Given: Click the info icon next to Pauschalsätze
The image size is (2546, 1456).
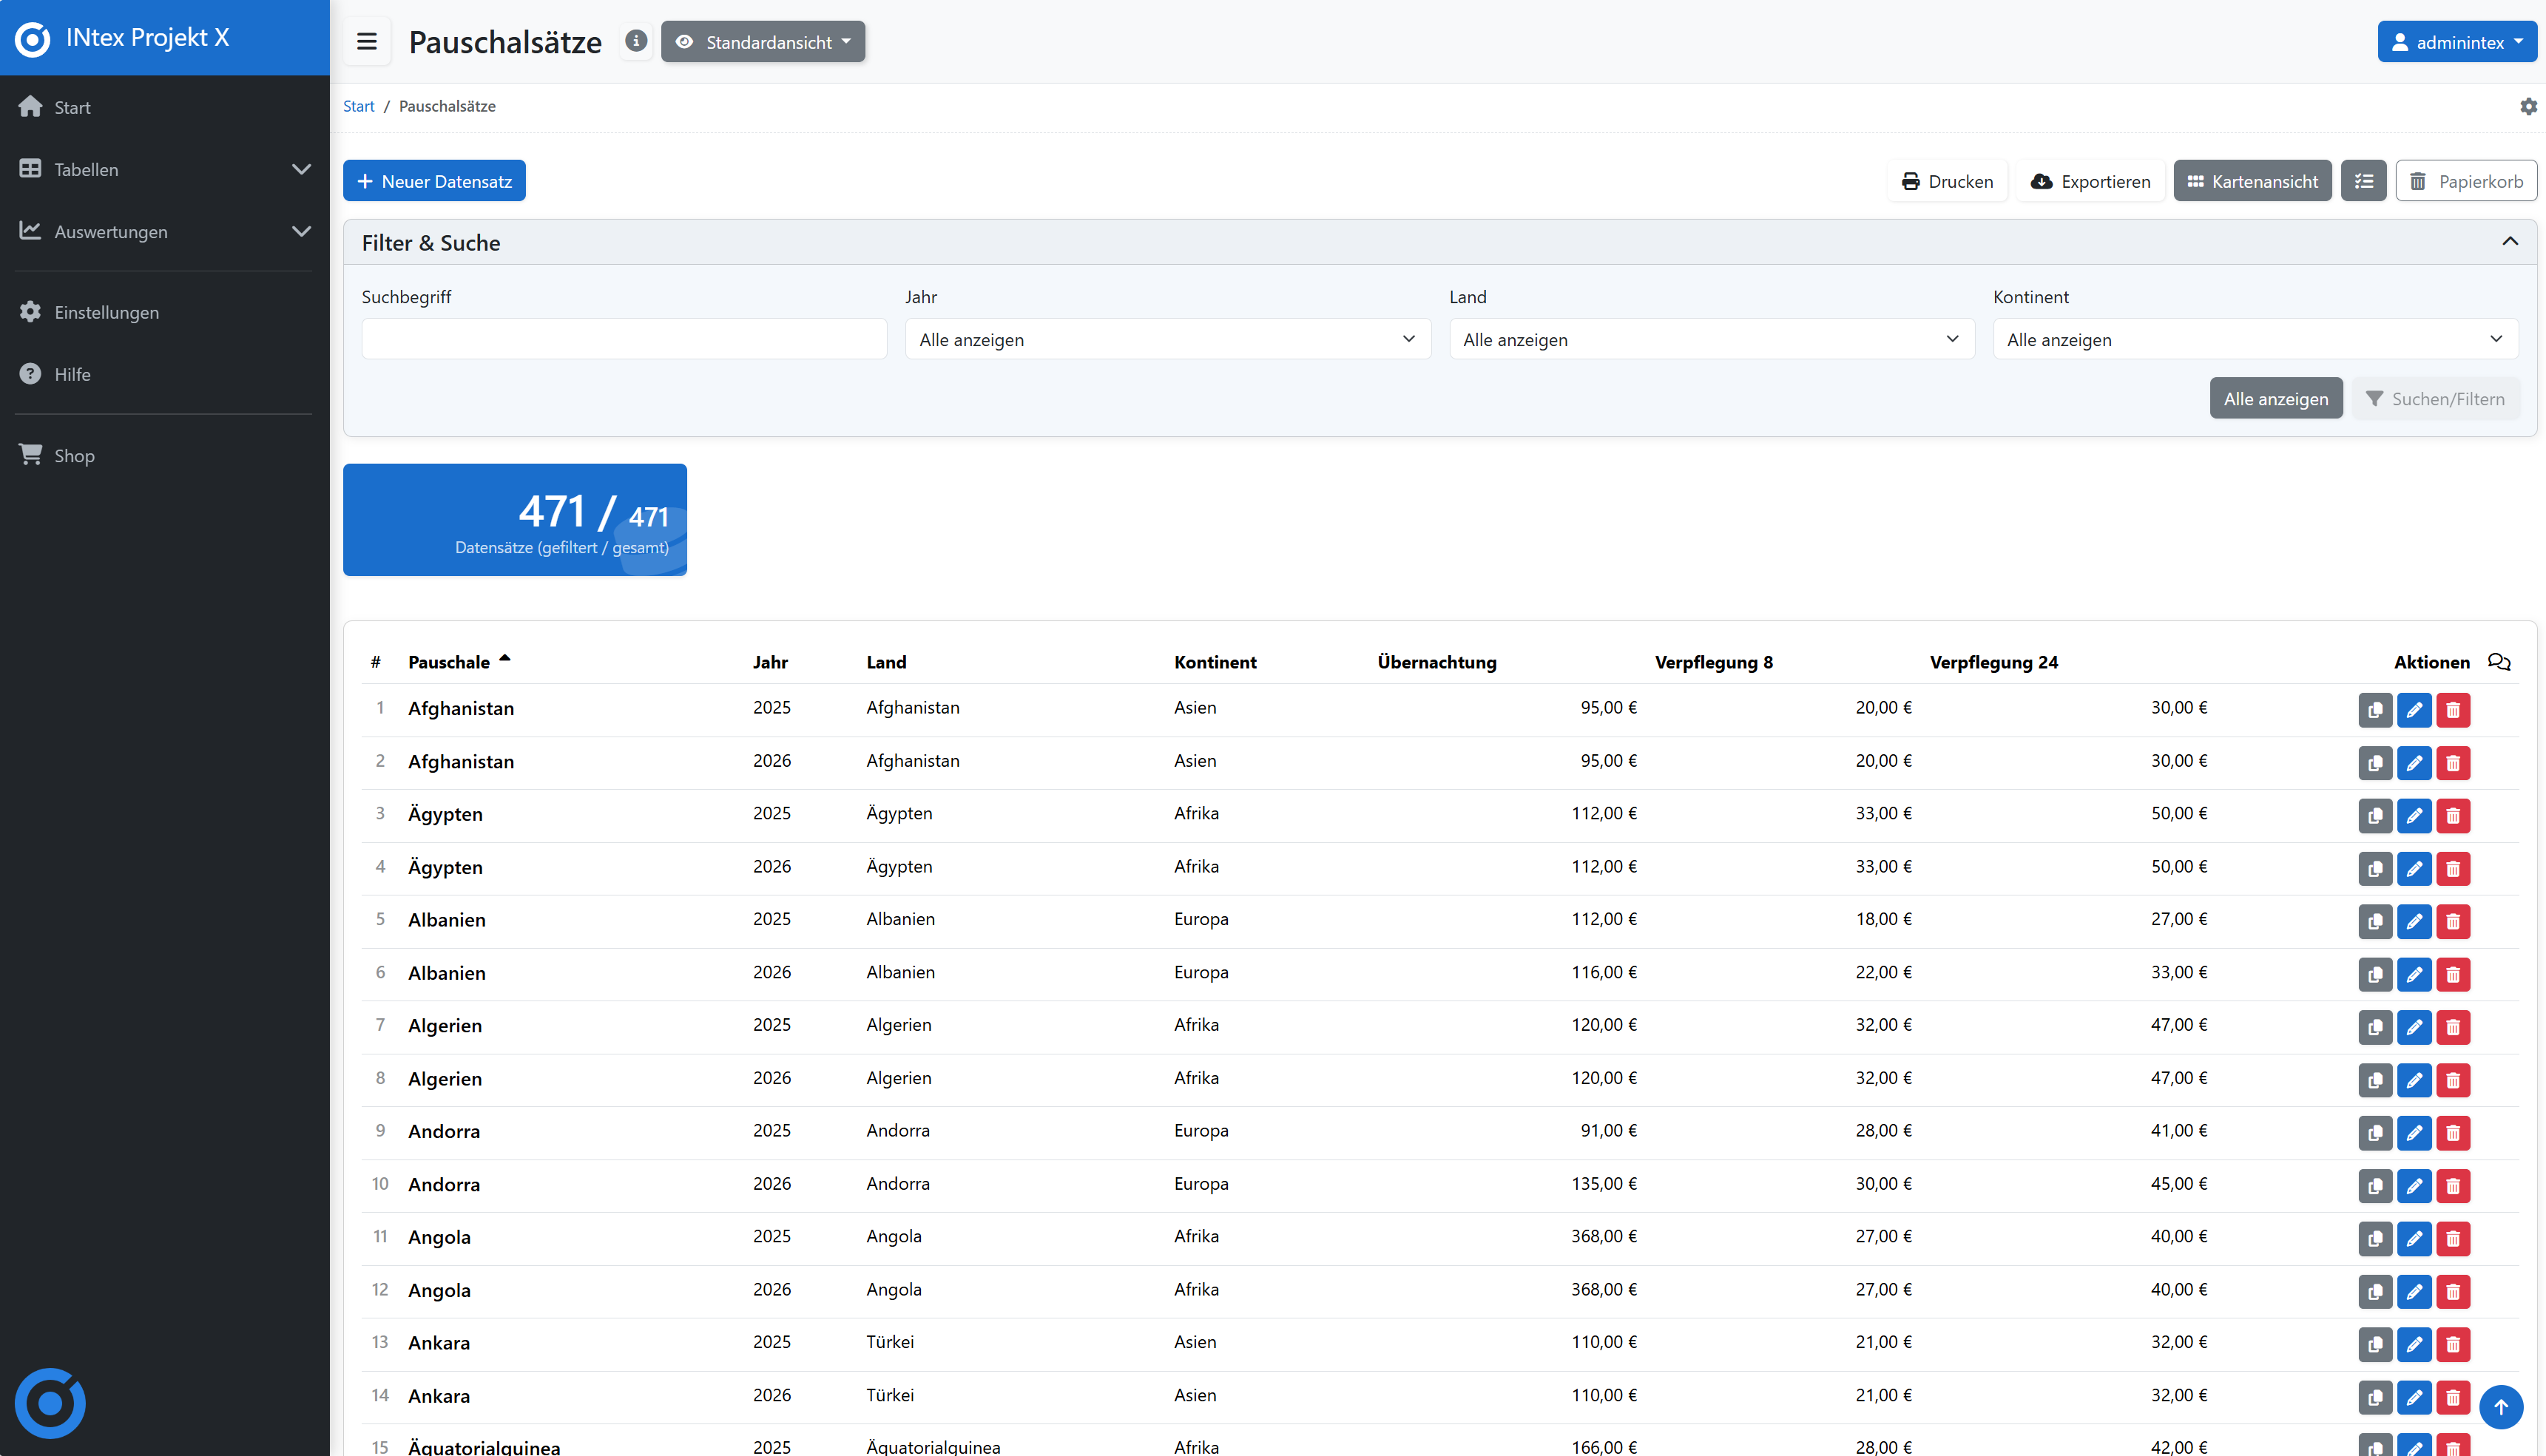Looking at the screenshot, I should click(x=636, y=41).
